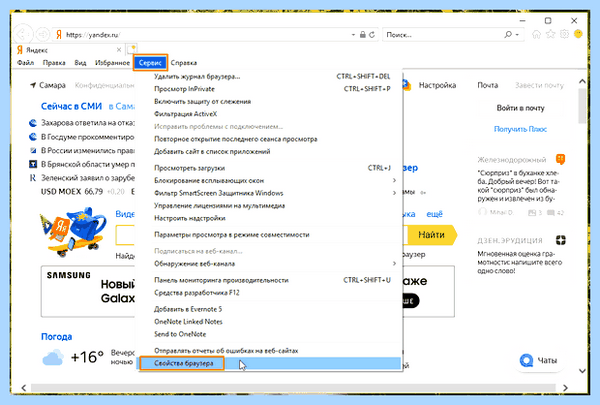Click the ещё link
Viewport: 600px width, 405px height.
click(x=434, y=214)
